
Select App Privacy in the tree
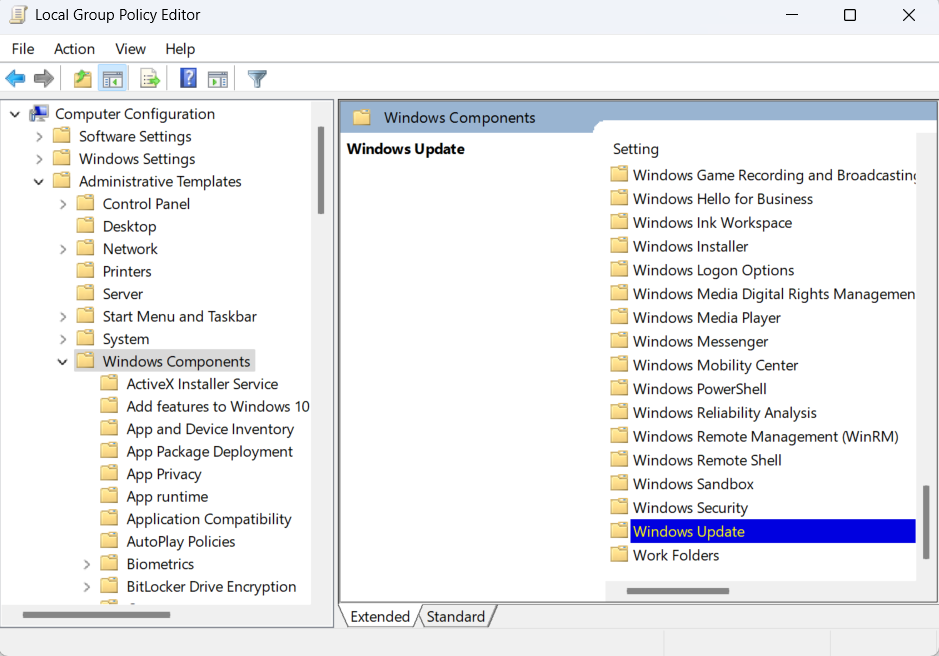164,474
